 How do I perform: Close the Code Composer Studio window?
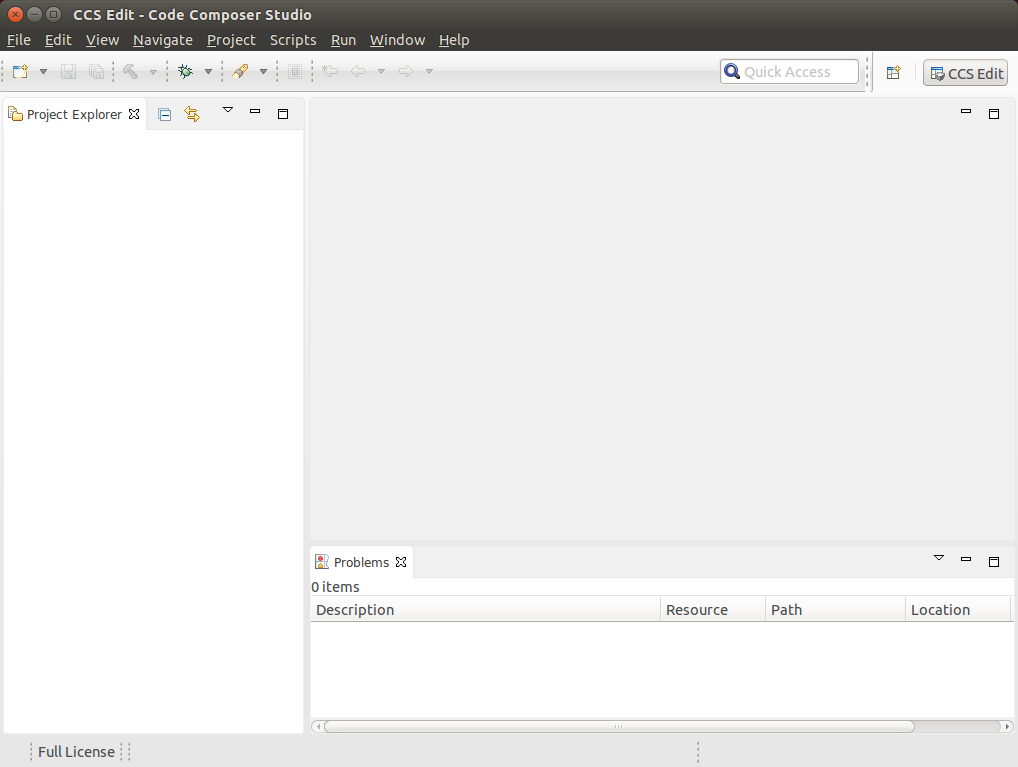click(x=15, y=14)
